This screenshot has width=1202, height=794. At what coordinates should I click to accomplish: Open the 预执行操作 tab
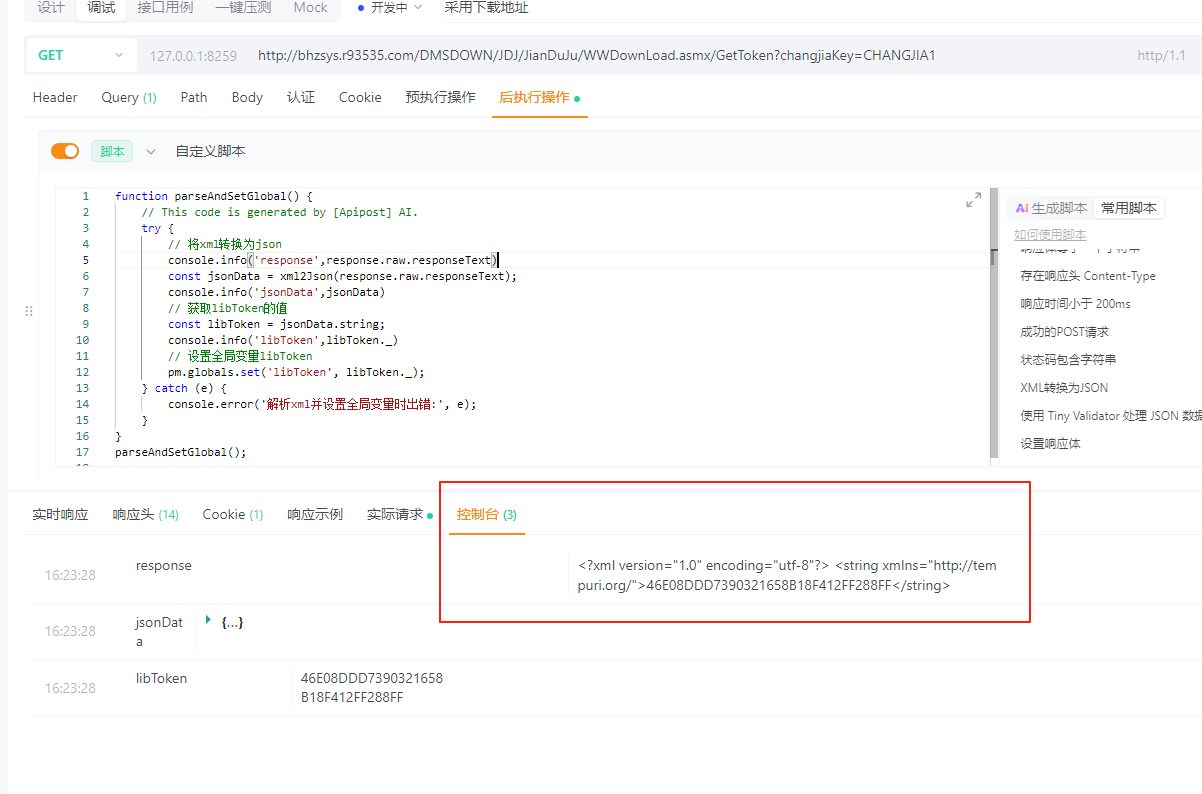(440, 97)
